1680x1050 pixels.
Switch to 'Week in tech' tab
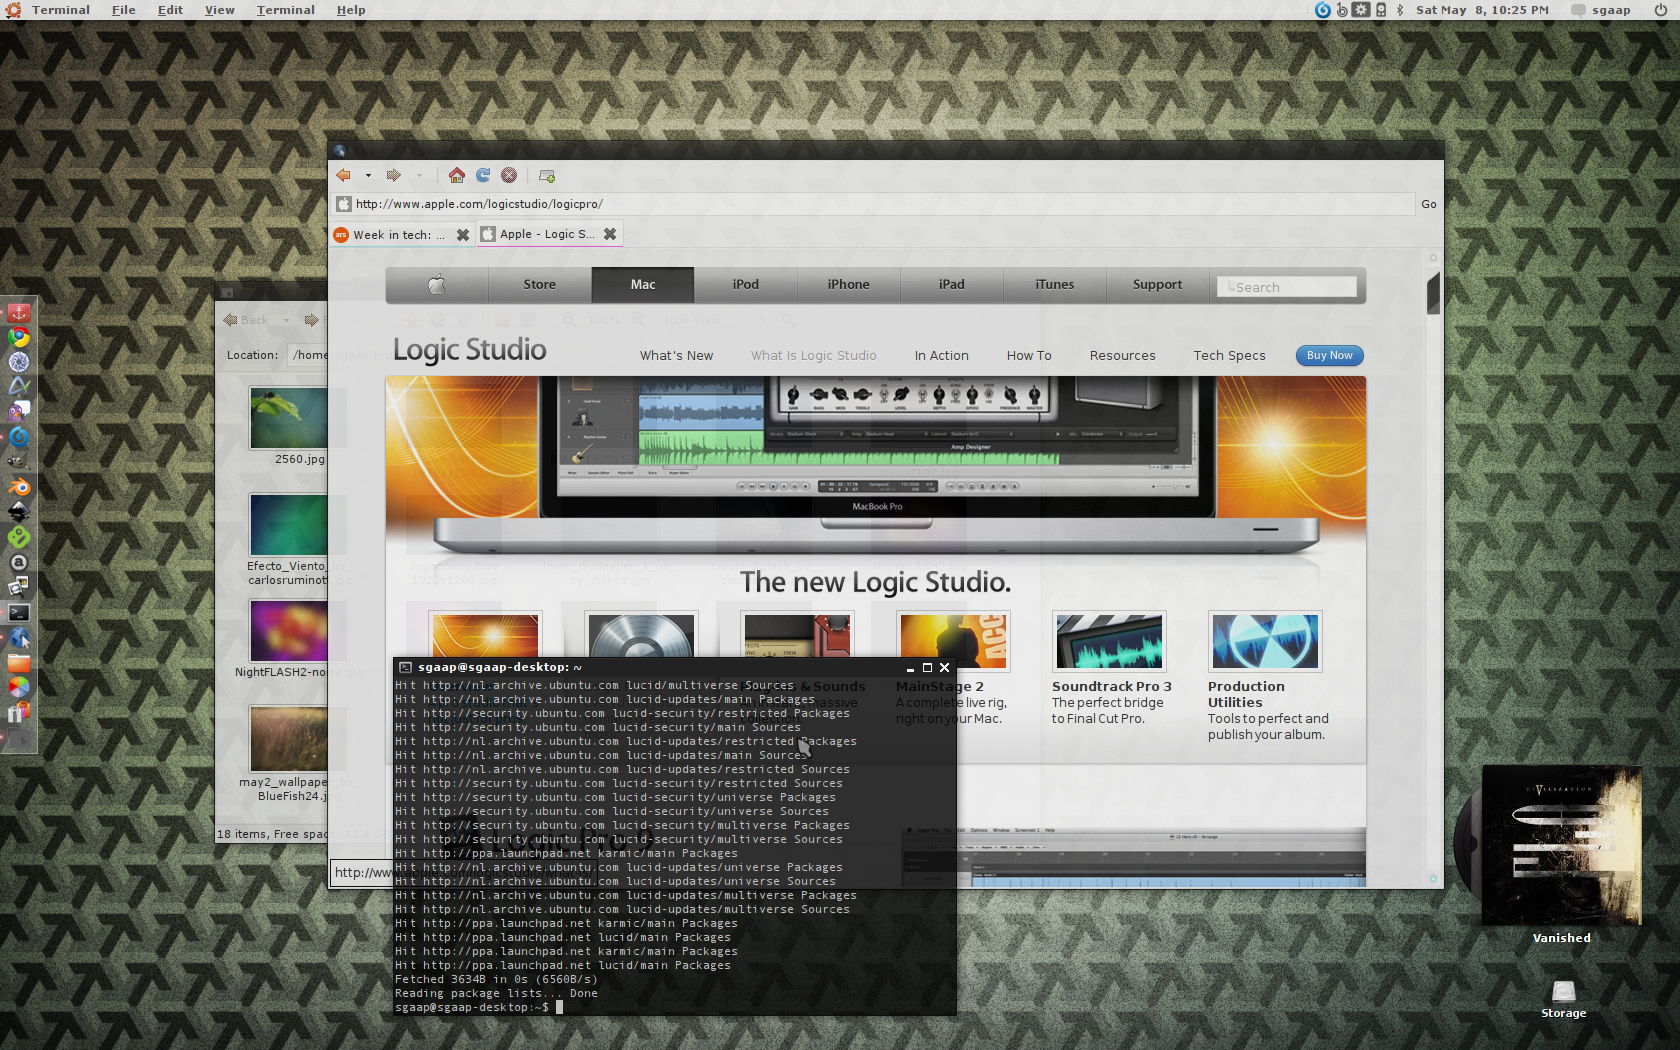[x=400, y=235]
